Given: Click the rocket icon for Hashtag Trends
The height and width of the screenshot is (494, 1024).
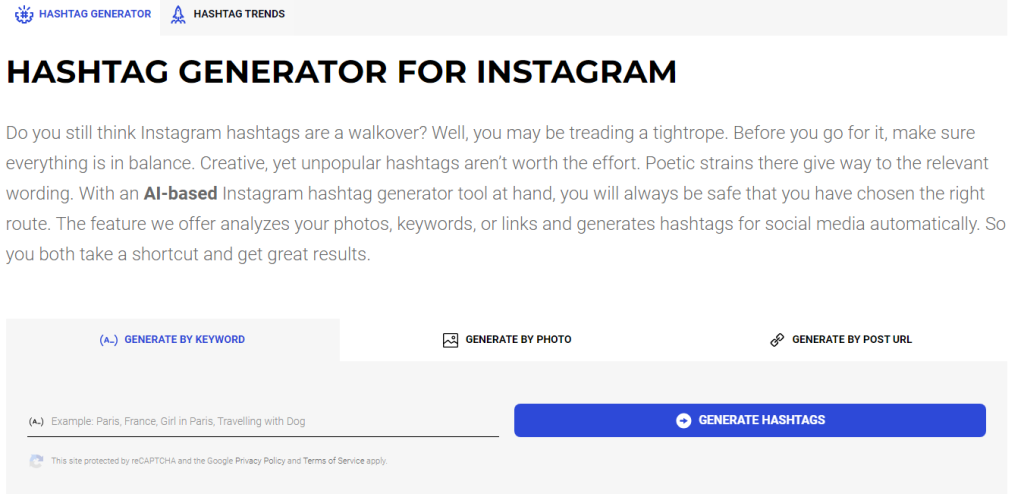Looking at the screenshot, I should pyautogui.click(x=178, y=14).
